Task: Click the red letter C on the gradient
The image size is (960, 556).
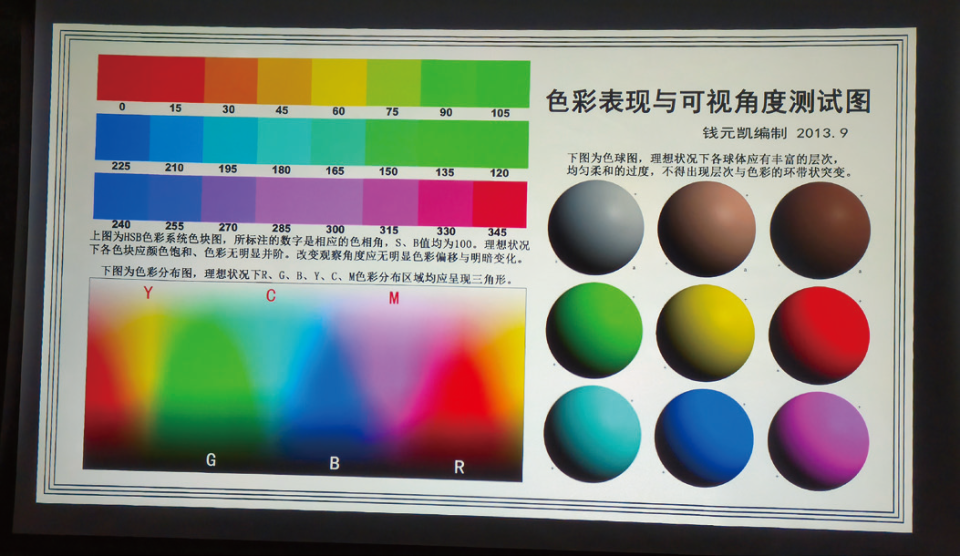Action: [x=271, y=296]
